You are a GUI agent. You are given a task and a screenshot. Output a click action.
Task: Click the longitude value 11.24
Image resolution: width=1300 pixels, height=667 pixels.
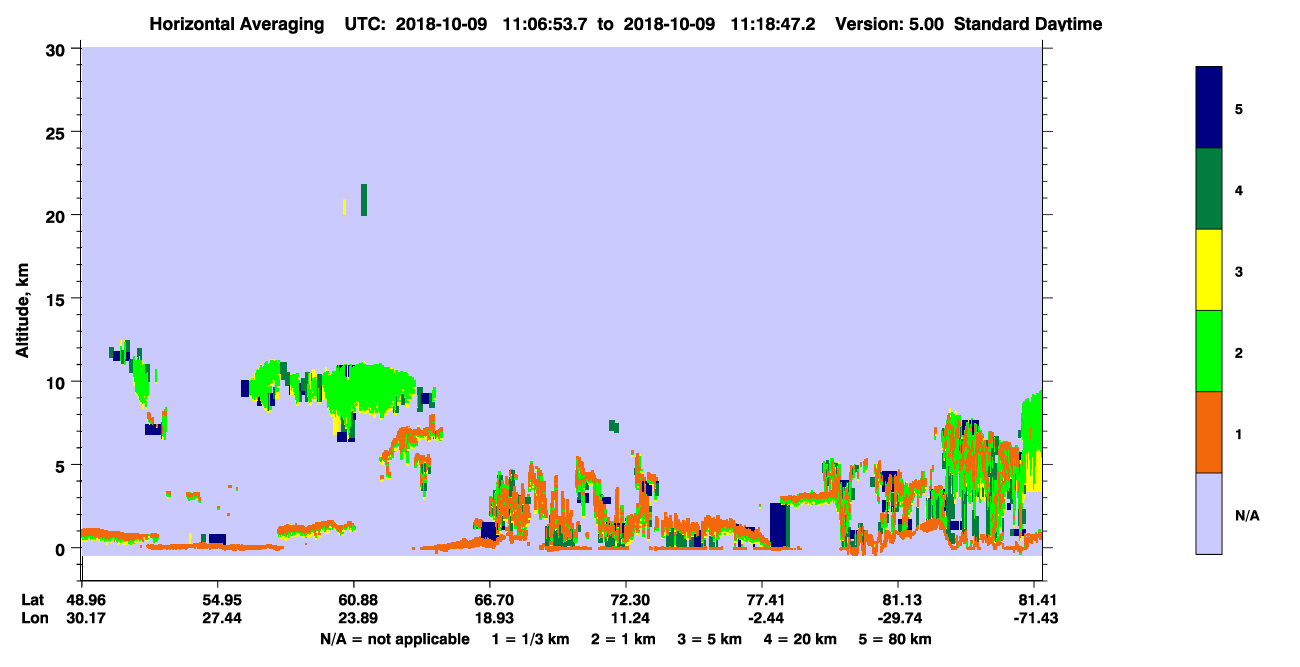[x=625, y=618]
